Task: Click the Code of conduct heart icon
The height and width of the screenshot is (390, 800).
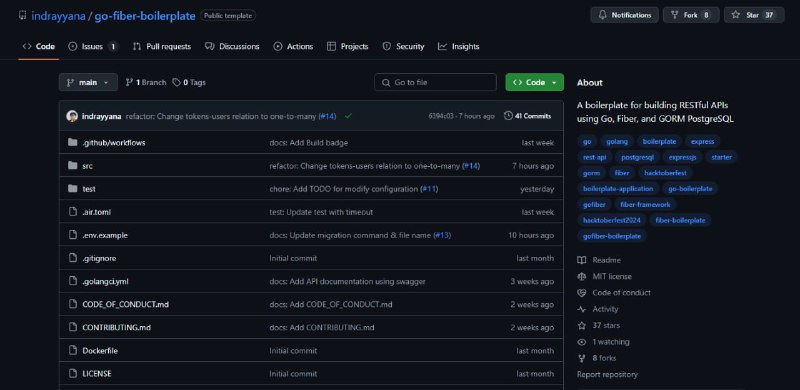Action: click(x=582, y=293)
